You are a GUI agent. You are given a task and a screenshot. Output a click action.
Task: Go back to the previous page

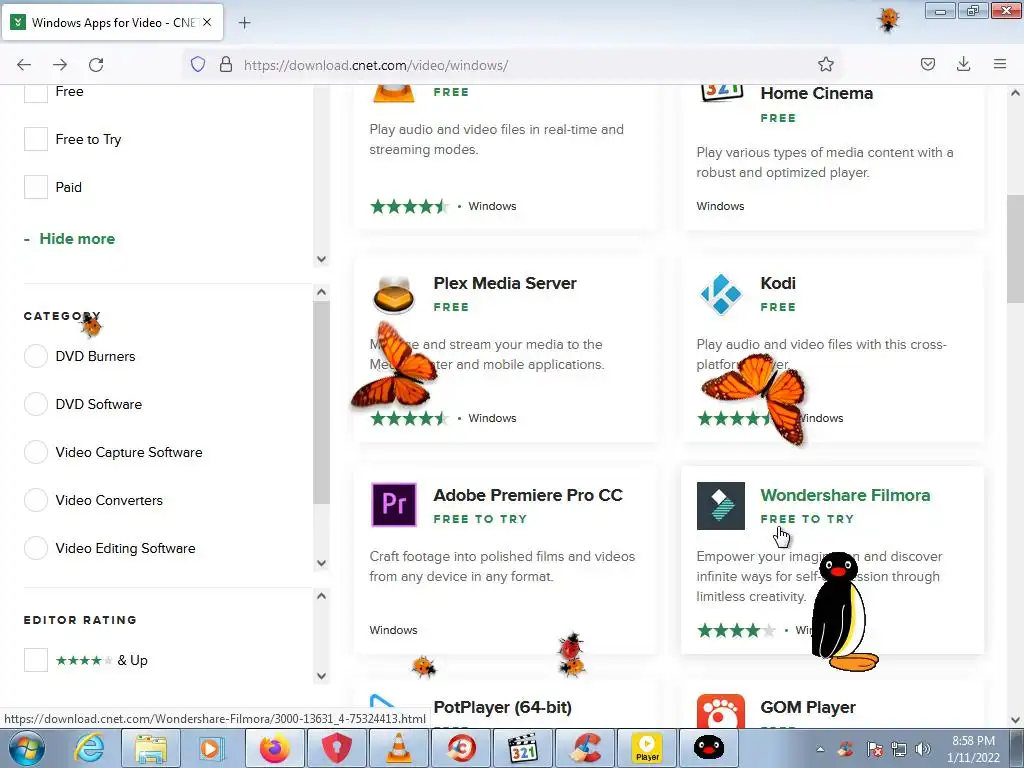point(24,65)
